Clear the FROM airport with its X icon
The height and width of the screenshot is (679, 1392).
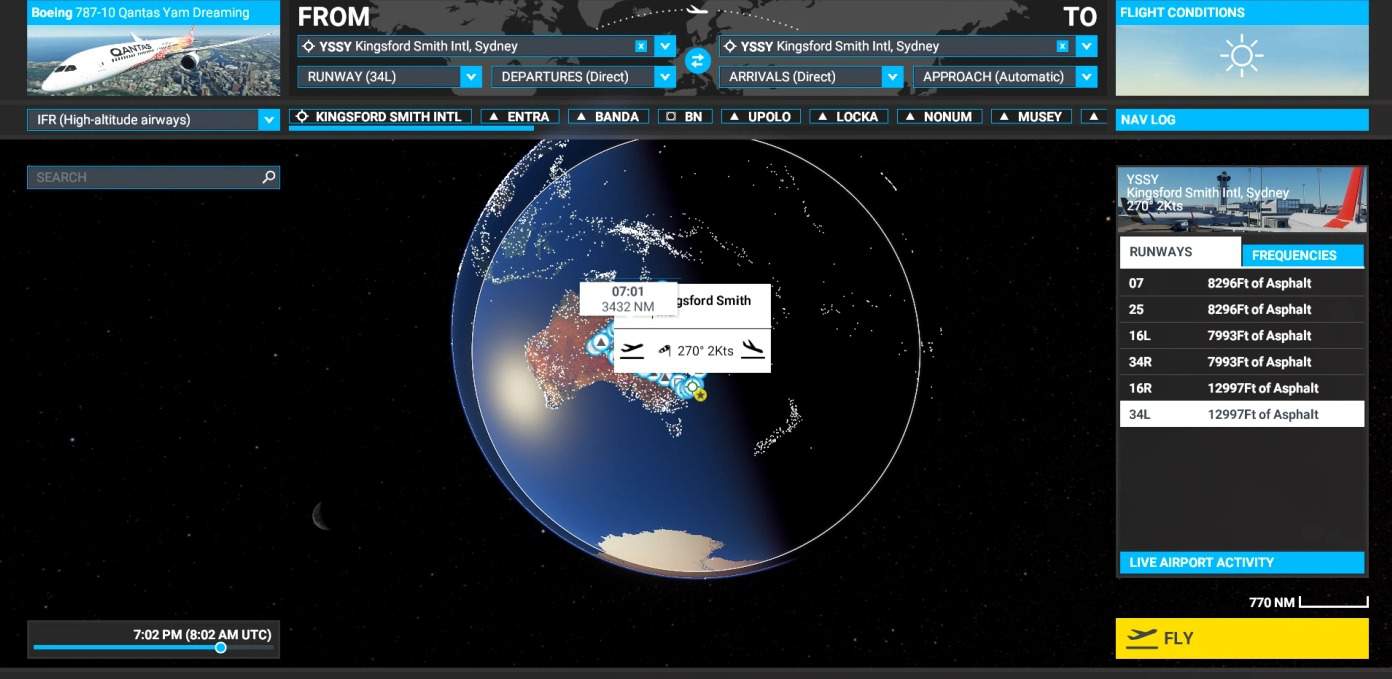click(641, 46)
